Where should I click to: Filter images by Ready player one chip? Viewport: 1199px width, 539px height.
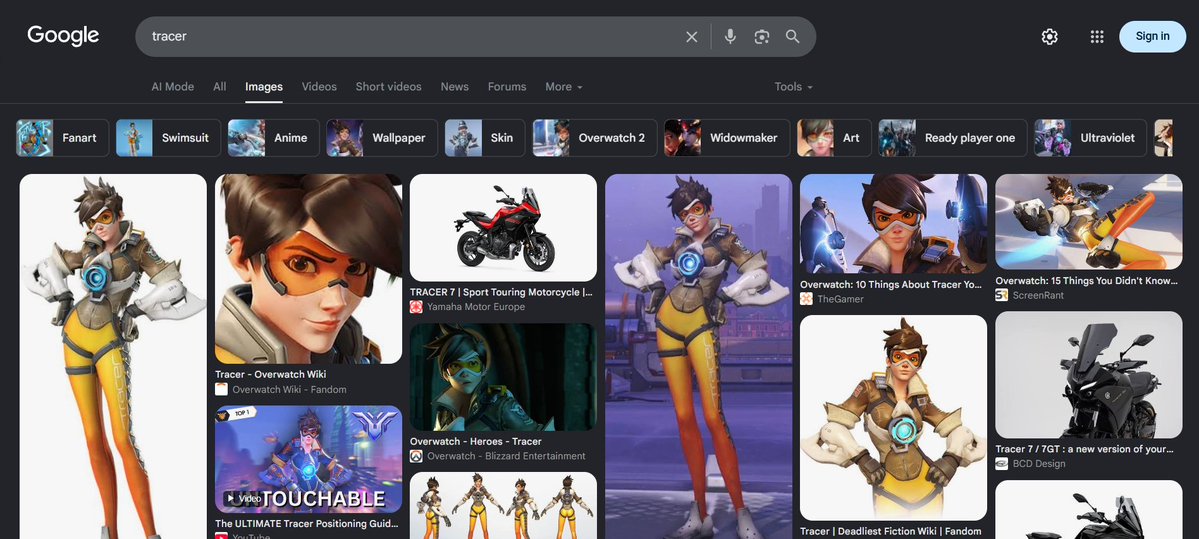tap(953, 138)
